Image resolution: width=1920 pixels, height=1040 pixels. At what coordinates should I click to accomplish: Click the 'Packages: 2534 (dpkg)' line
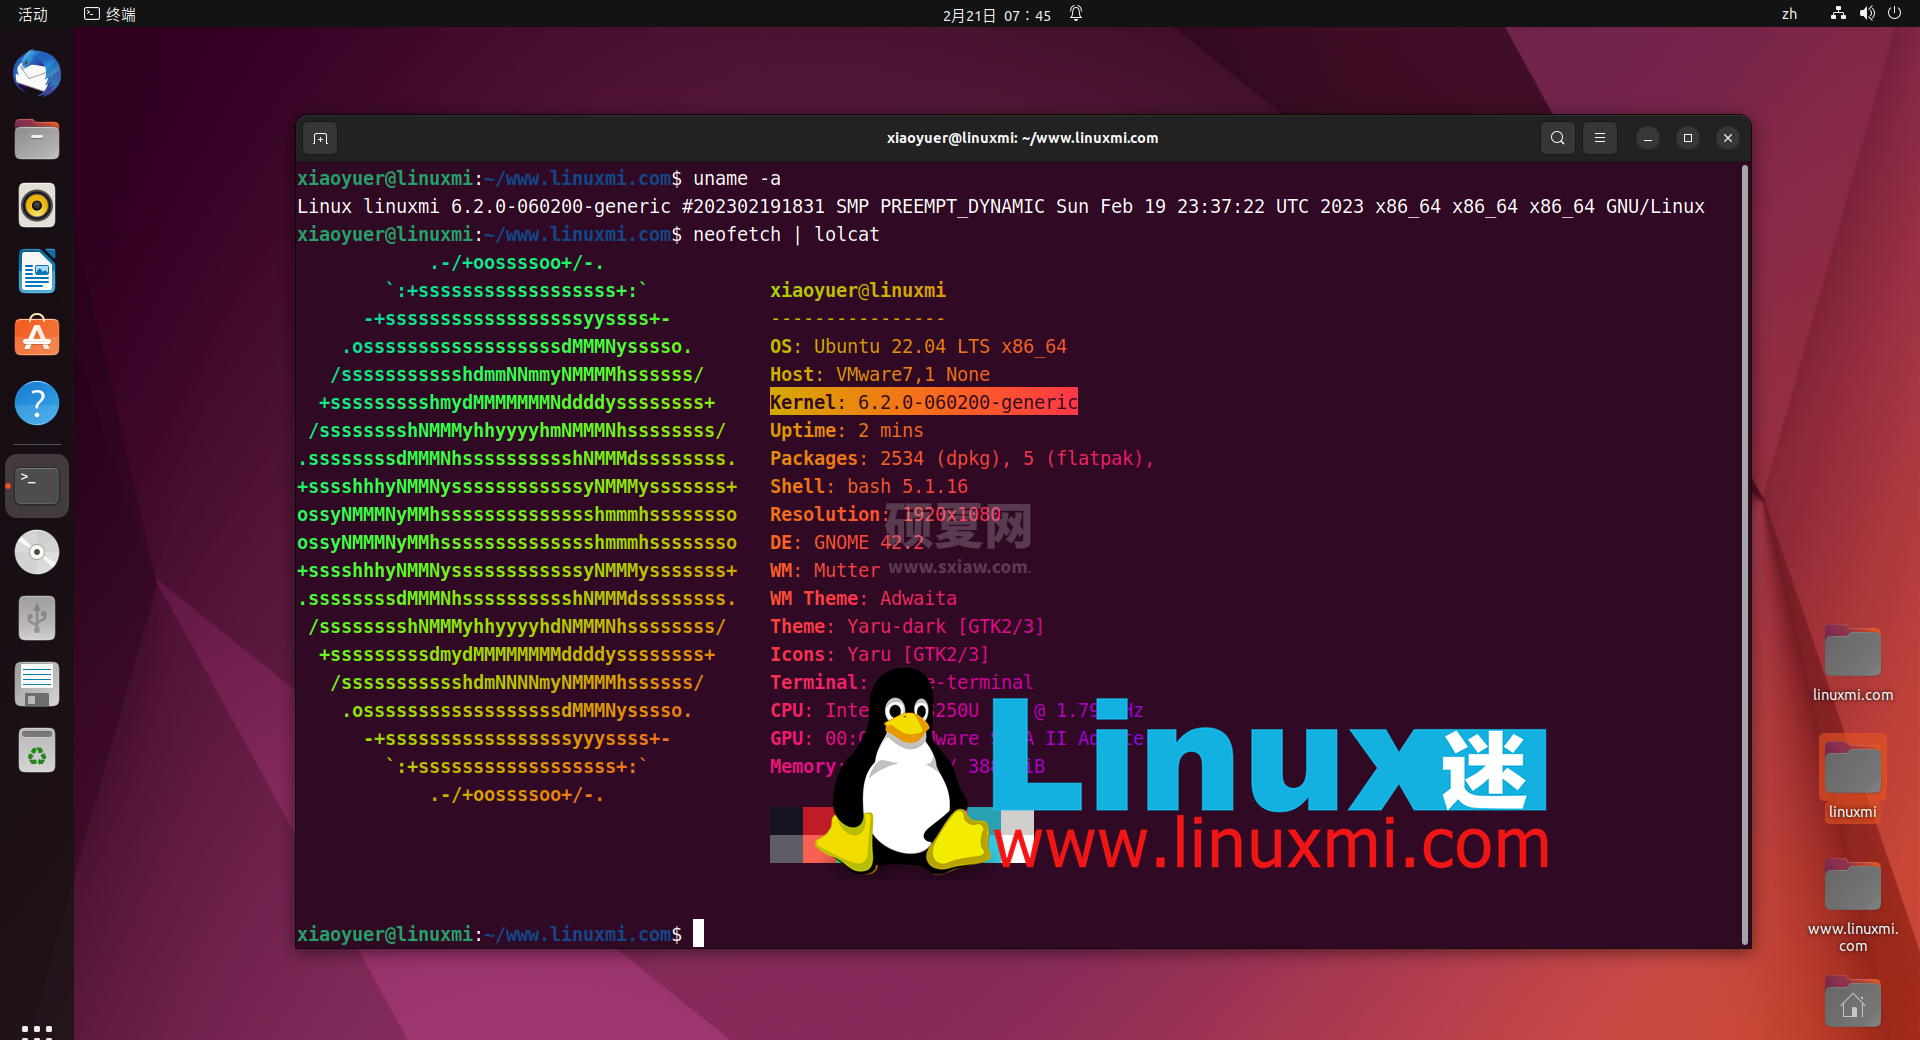962,458
